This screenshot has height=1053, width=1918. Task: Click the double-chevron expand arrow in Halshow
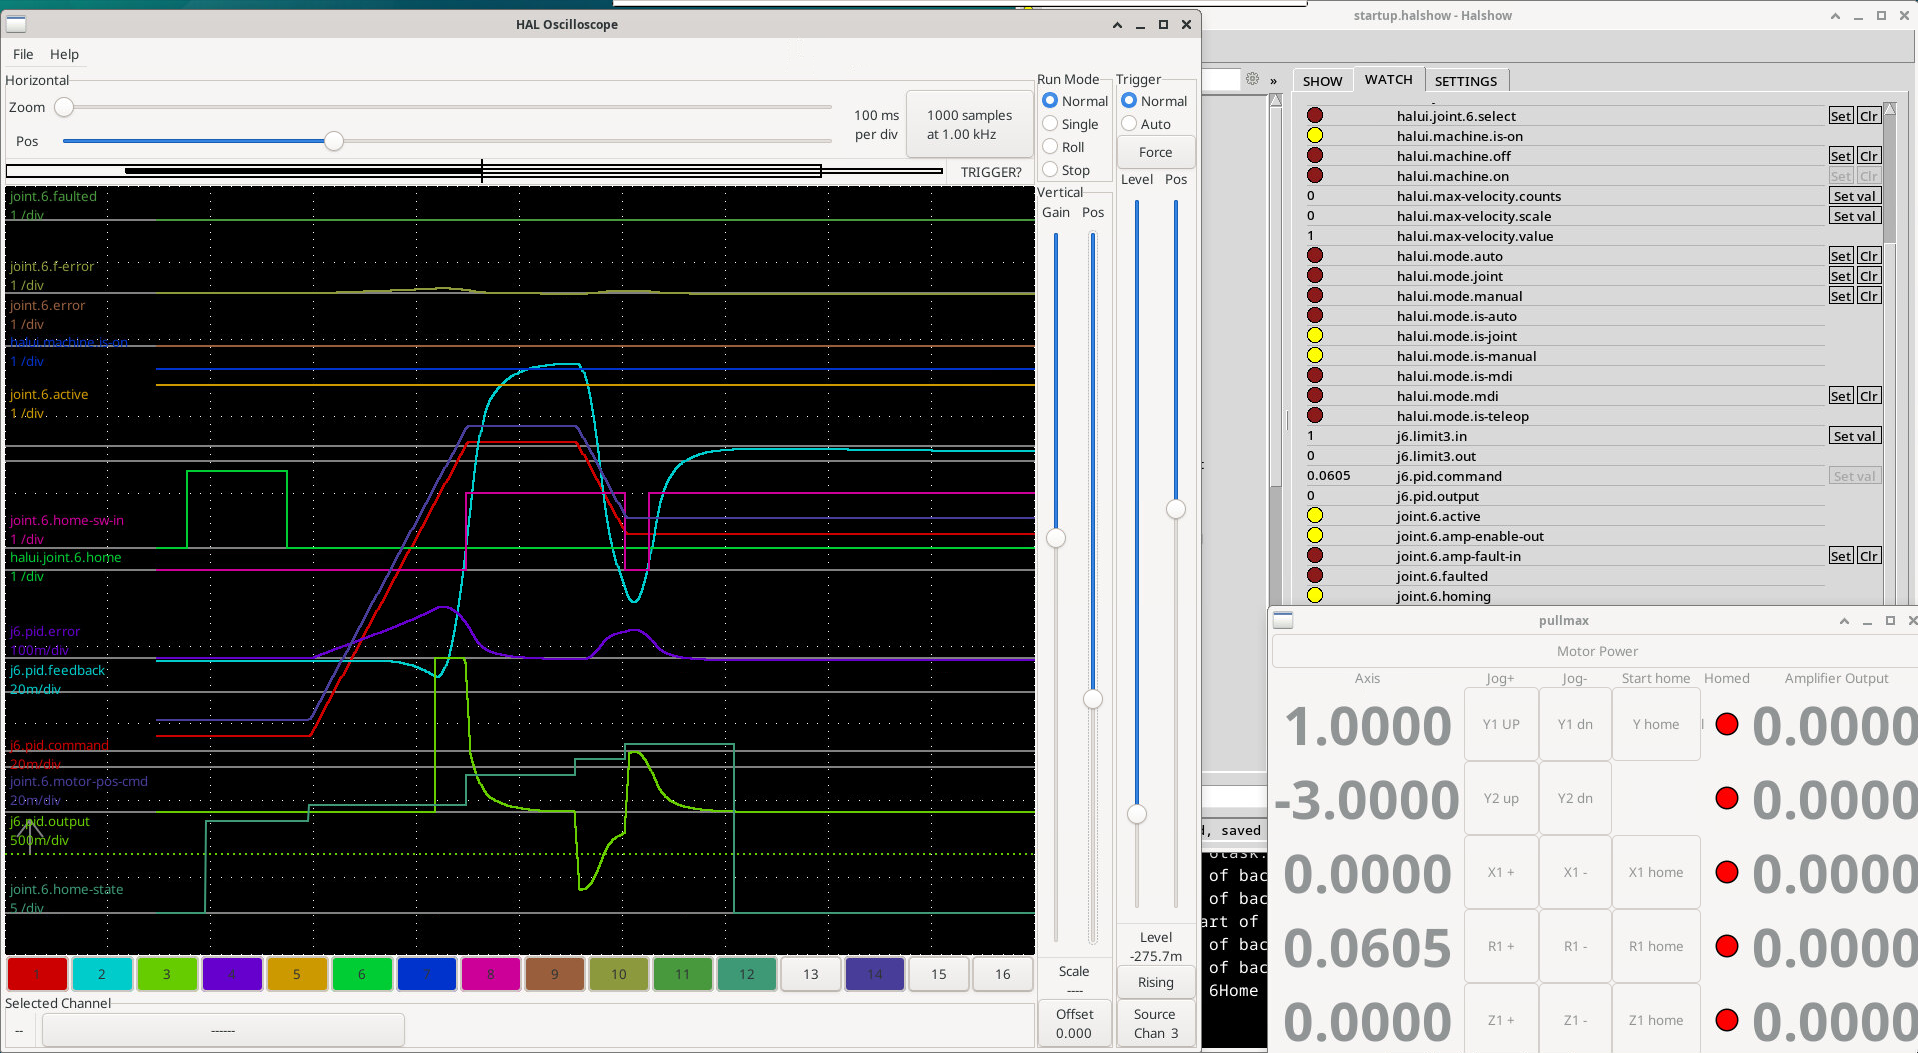click(x=1273, y=81)
